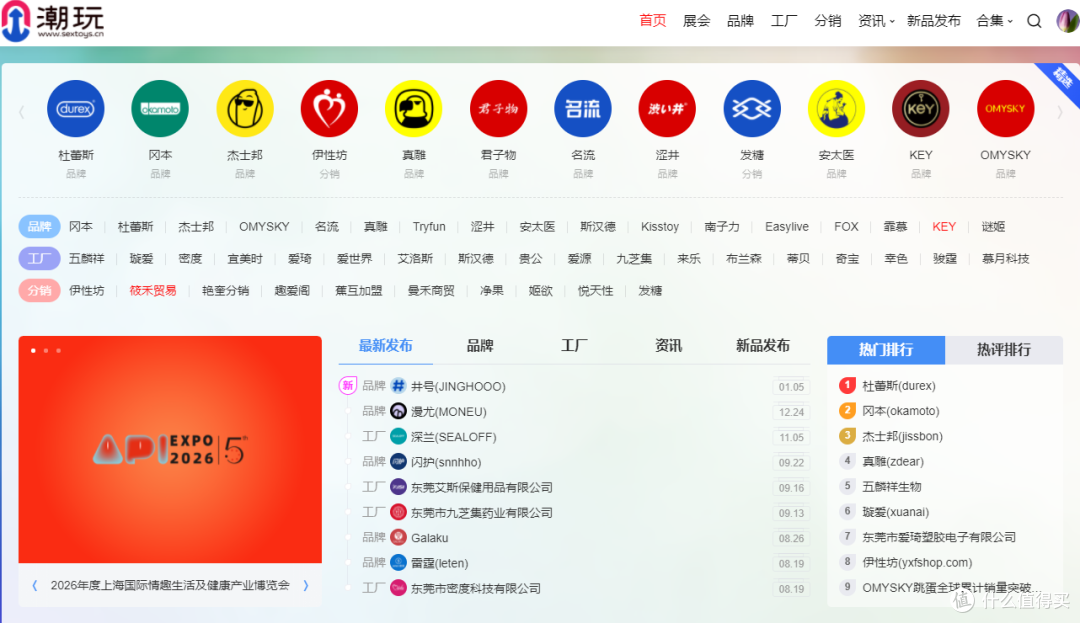Click the 东莞市九芝集药业 red icon
The width and height of the screenshot is (1080, 623).
point(398,512)
